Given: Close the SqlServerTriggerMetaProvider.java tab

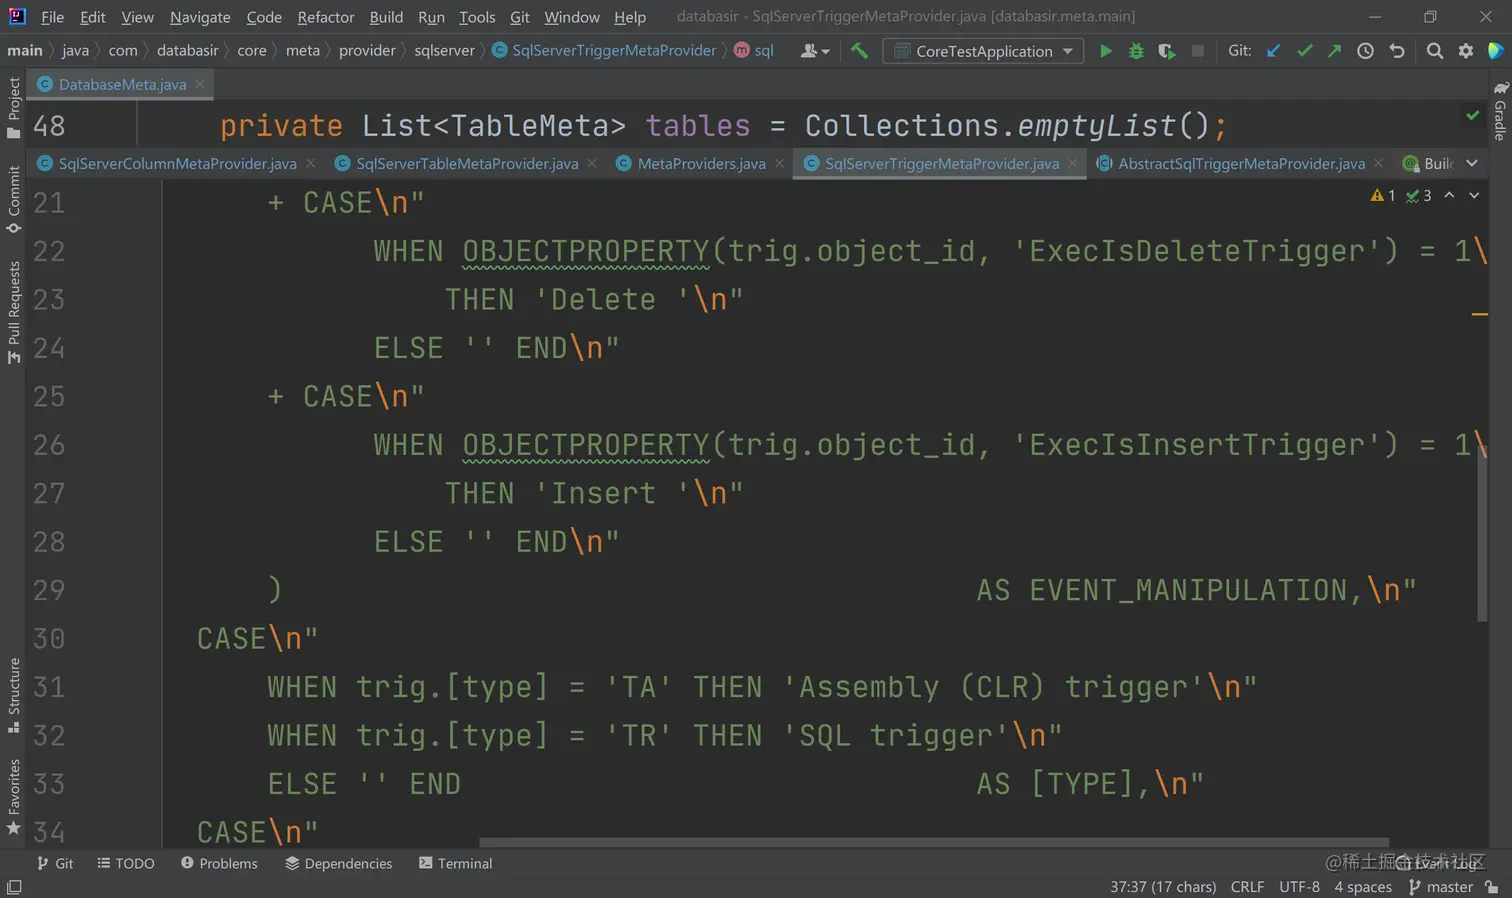Looking at the screenshot, I should pos(1073,163).
